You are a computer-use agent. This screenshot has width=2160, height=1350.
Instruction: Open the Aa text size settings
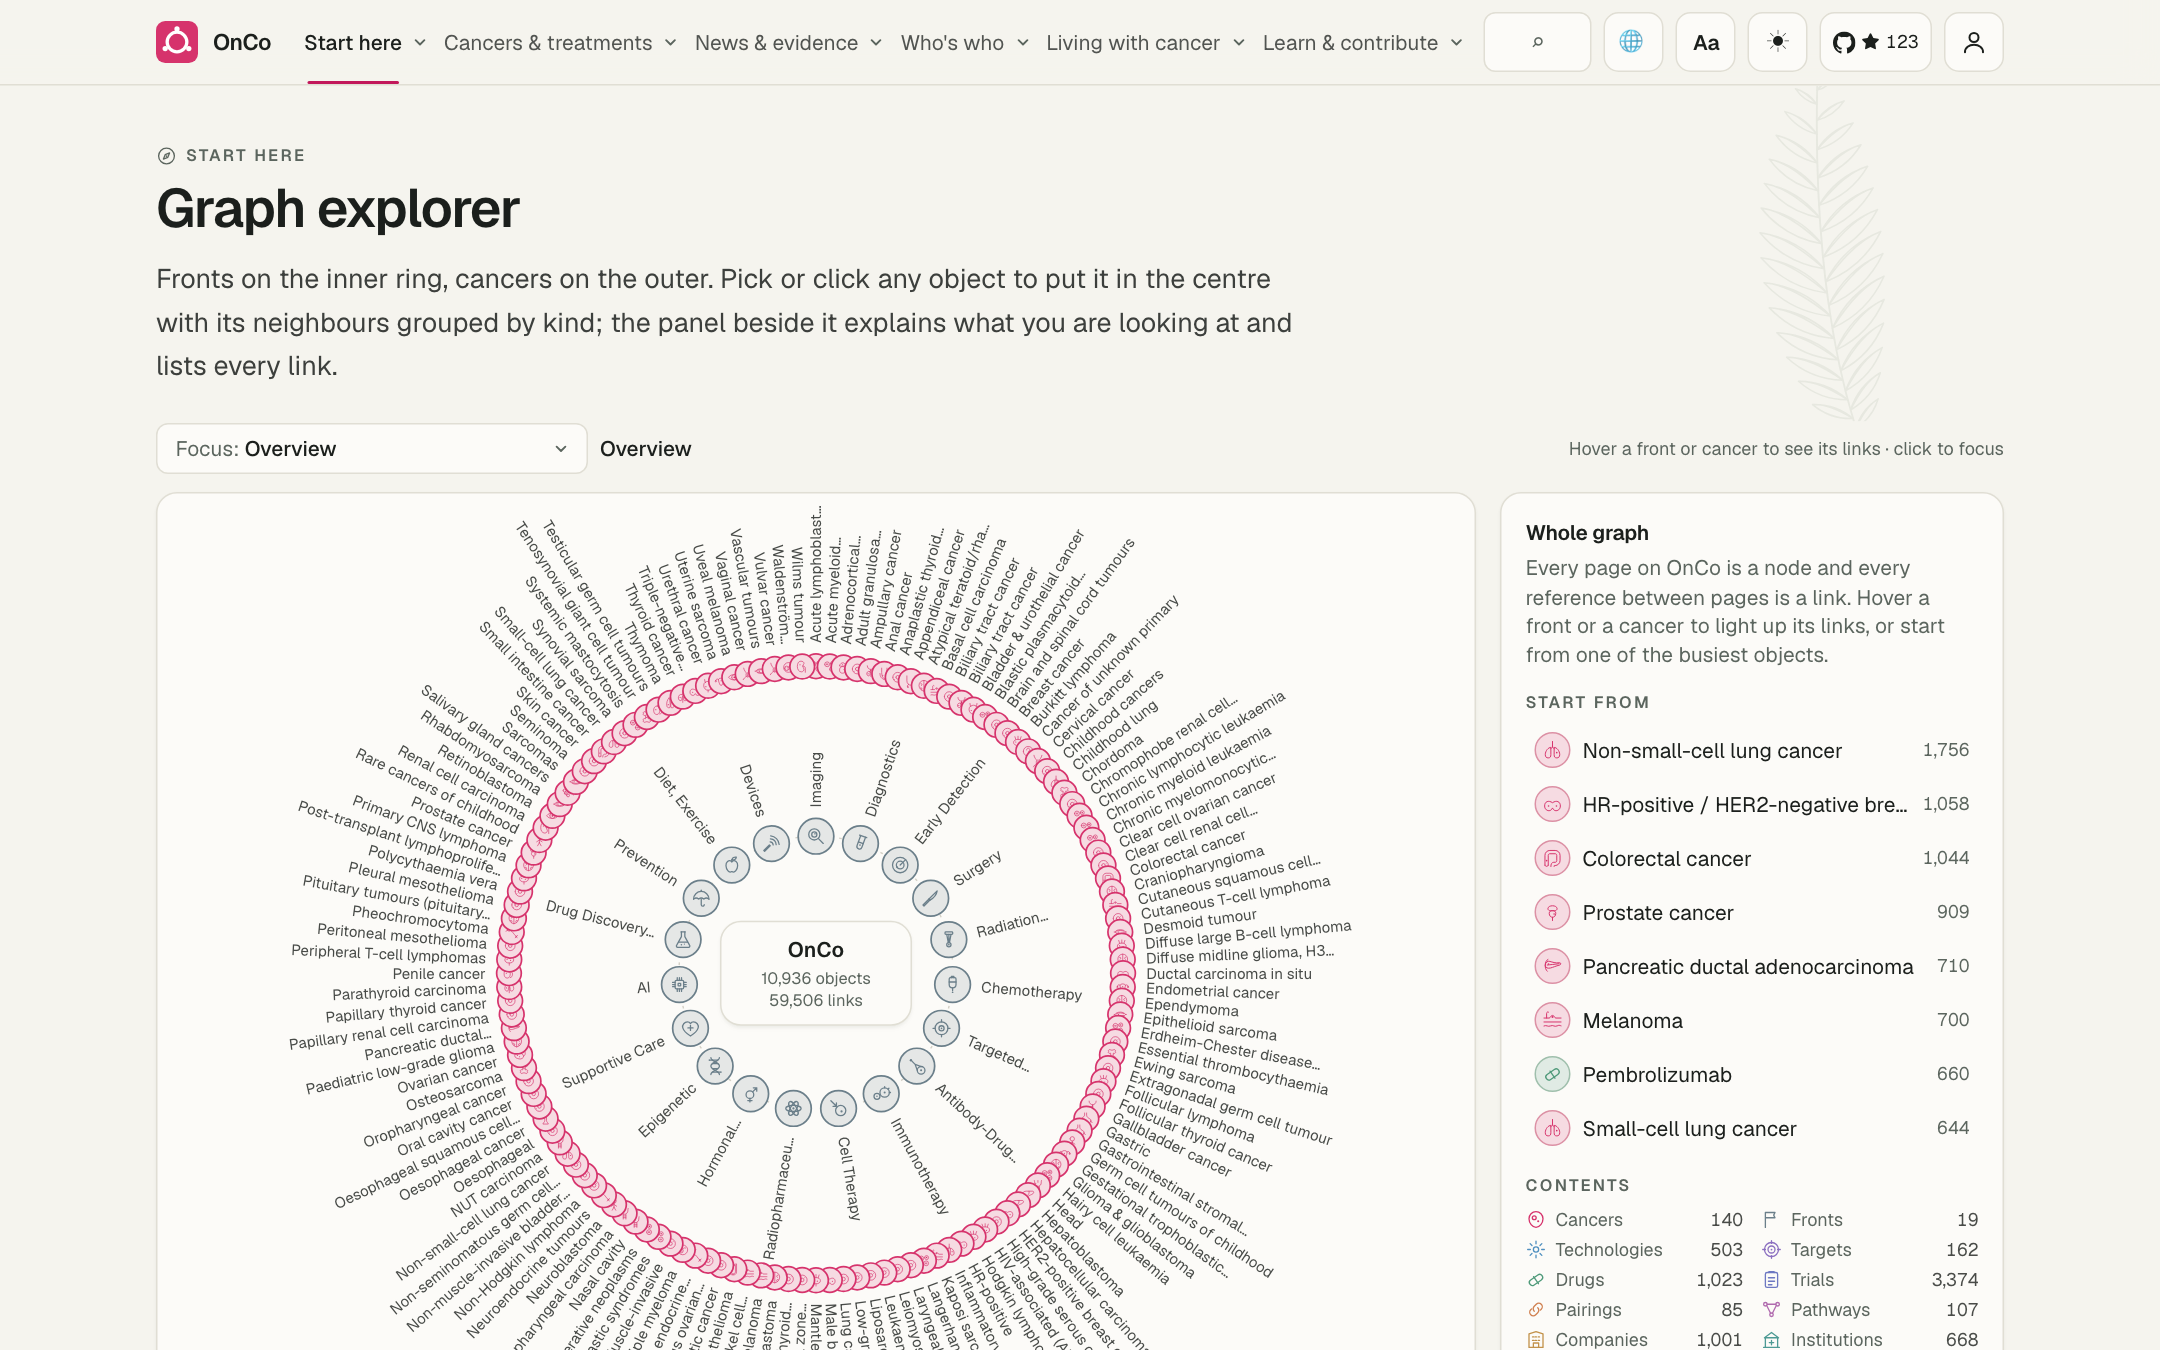1705,42
